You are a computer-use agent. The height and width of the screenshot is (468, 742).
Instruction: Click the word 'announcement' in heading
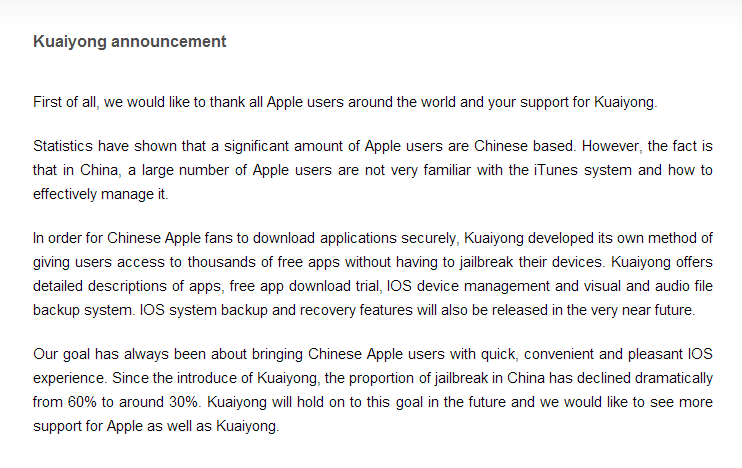coord(168,42)
